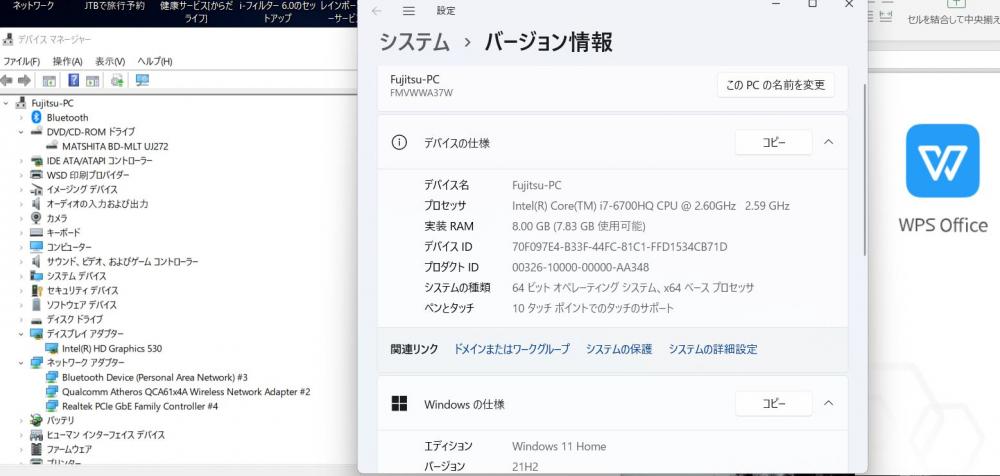Viewport: 1000px width, 476px height.
Task: Copy Windows specifications with コピー button
Action: [774, 403]
